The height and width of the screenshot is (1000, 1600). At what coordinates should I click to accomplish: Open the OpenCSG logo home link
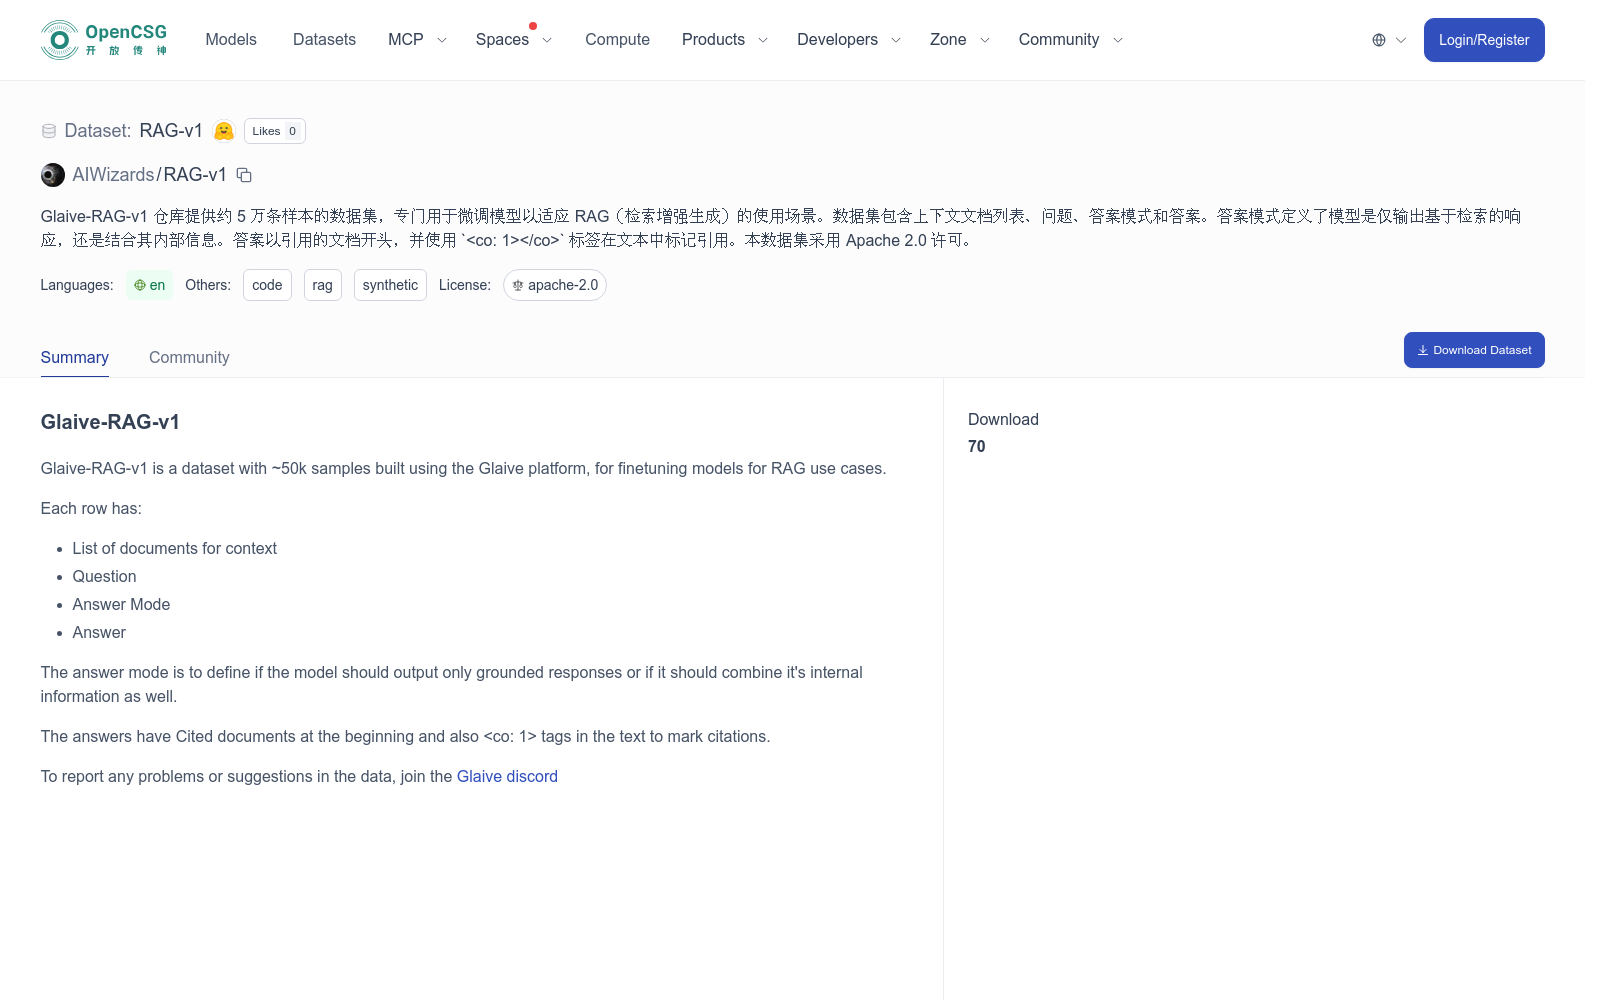[x=104, y=40]
